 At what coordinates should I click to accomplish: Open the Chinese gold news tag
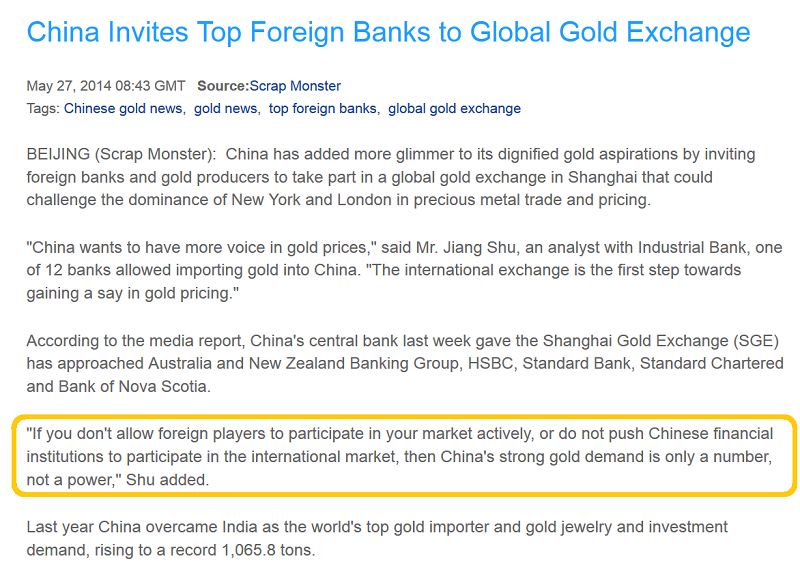coord(123,108)
